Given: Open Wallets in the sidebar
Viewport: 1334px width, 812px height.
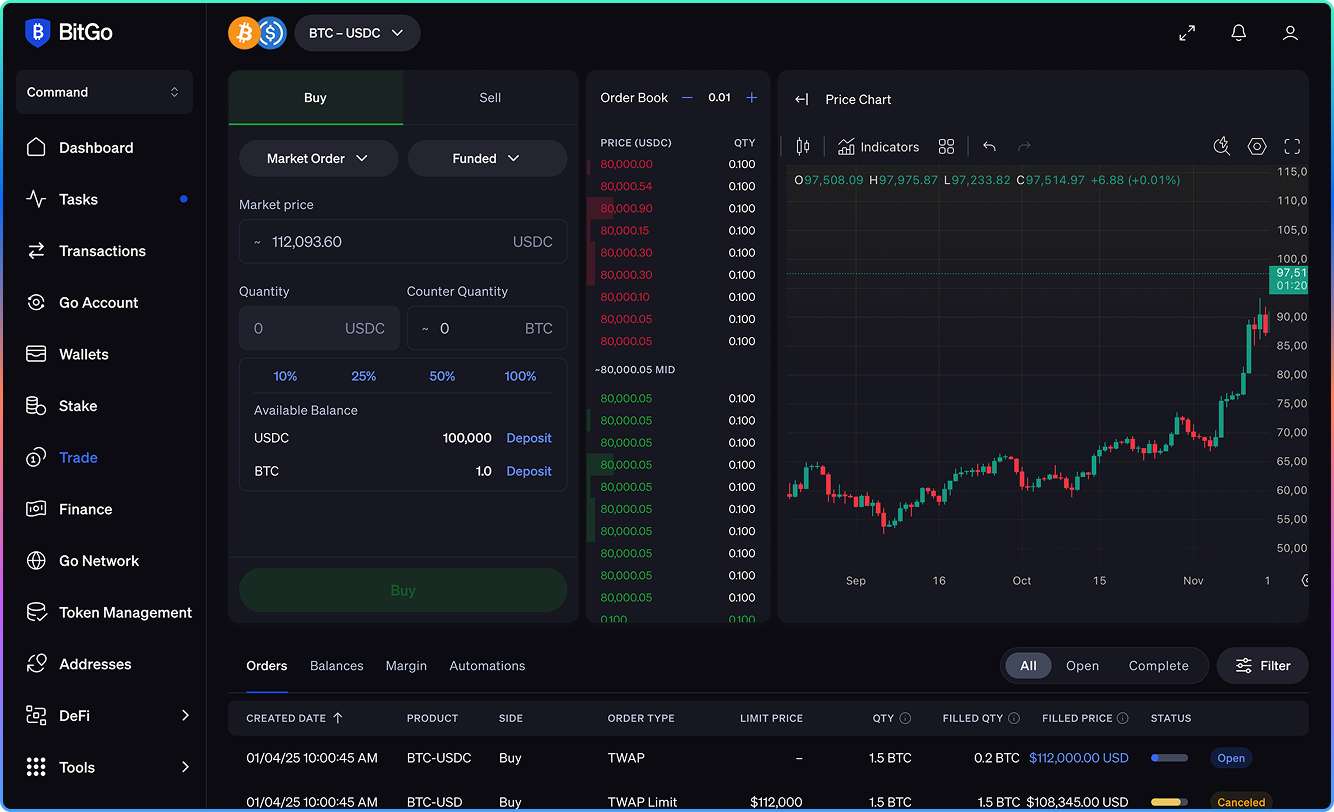Looking at the screenshot, I should (x=84, y=354).
